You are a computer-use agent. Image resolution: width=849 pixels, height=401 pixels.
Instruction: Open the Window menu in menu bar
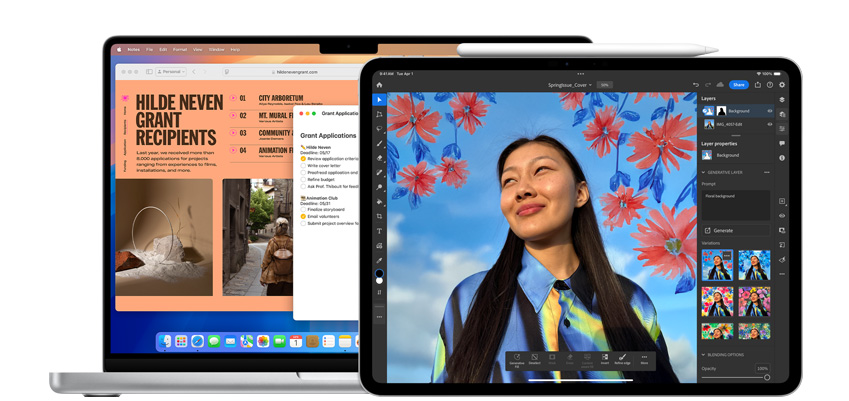pos(215,49)
